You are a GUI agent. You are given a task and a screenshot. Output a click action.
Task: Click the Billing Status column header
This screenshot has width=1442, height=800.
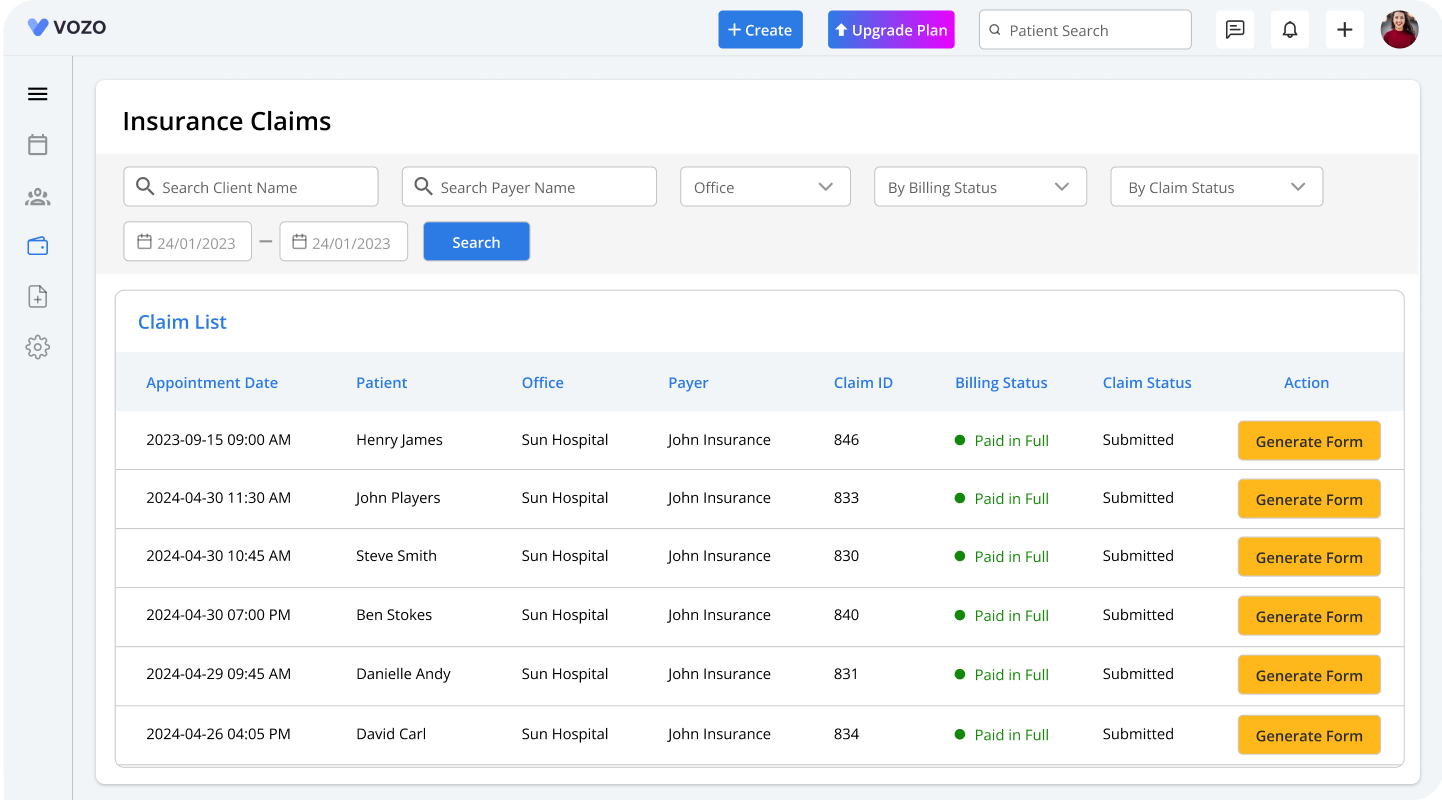pyautogui.click(x=1001, y=383)
